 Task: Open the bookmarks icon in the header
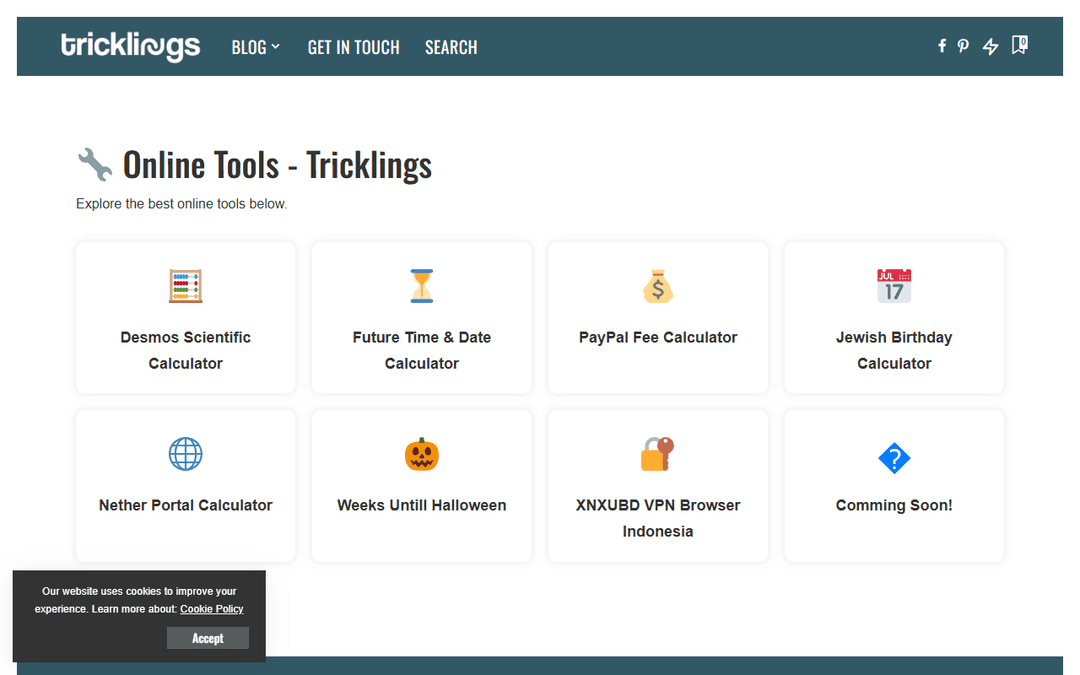coord(1019,45)
